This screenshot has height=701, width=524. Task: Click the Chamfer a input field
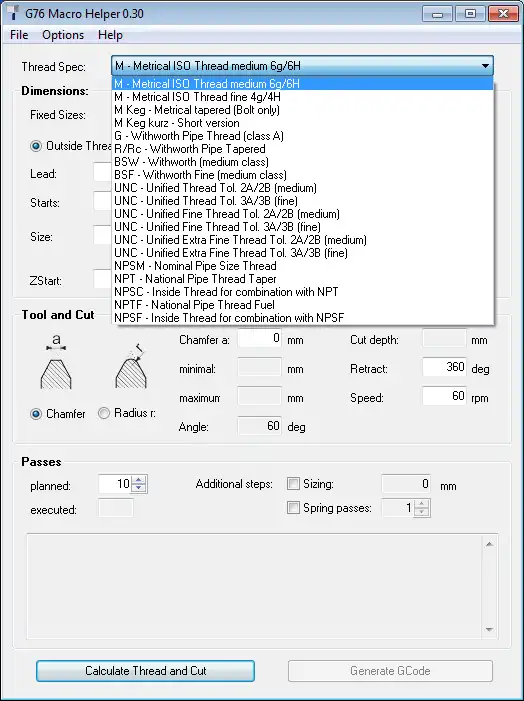click(259, 338)
